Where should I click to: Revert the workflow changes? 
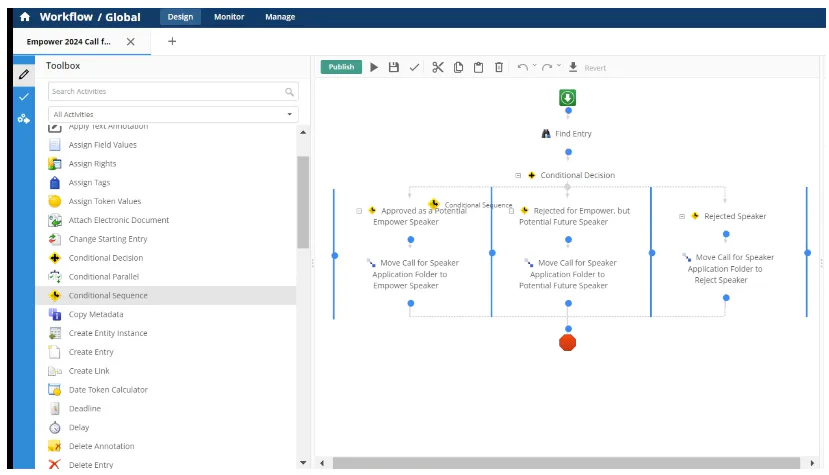click(x=595, y=68)
